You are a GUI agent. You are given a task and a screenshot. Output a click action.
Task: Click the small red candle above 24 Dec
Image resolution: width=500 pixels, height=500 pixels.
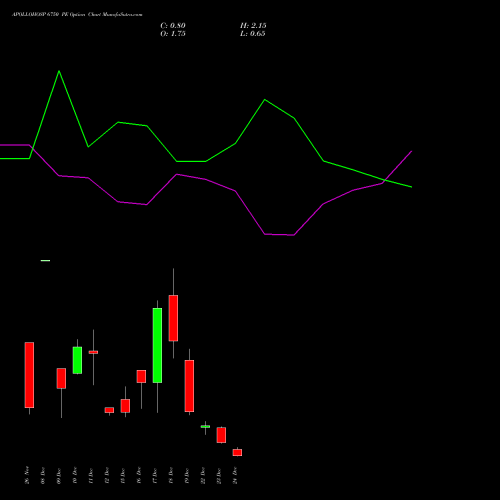tap(237, 452)
